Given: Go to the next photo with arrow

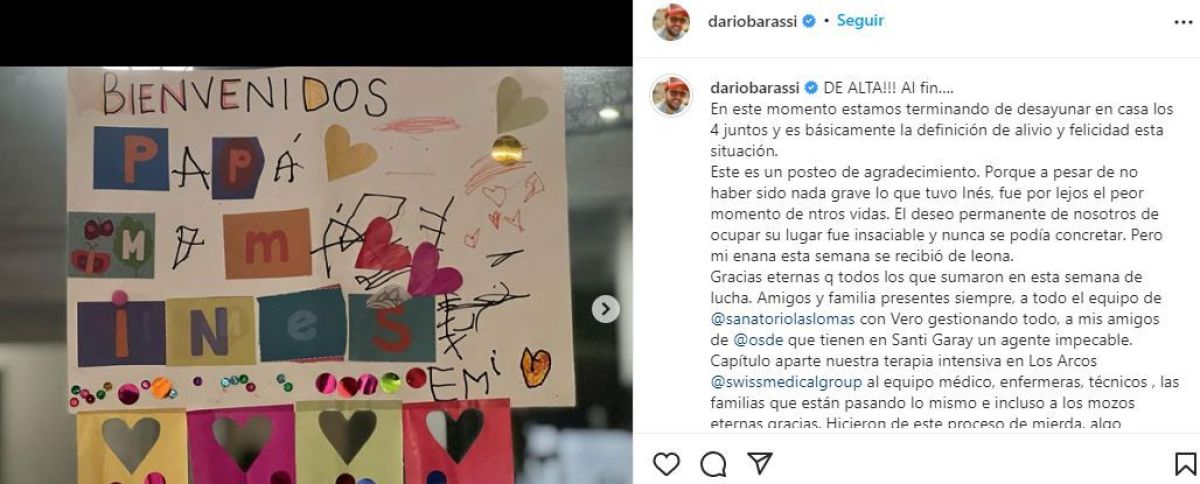Looking at the screenshot, I should click(606, 309).
